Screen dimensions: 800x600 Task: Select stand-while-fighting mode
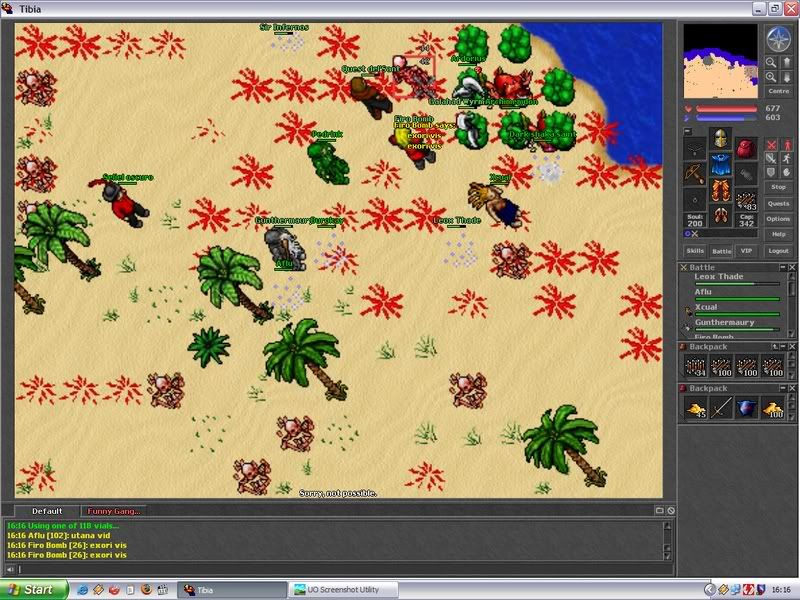(787, 145)
